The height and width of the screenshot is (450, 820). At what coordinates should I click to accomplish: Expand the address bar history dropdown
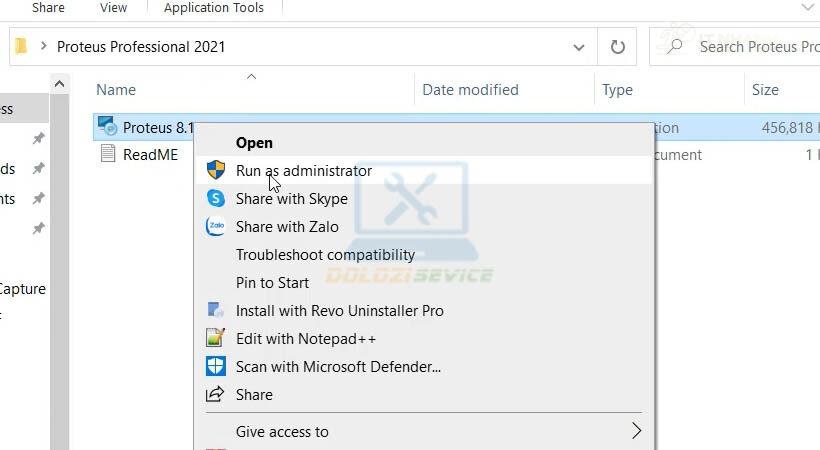pos(578,47)
